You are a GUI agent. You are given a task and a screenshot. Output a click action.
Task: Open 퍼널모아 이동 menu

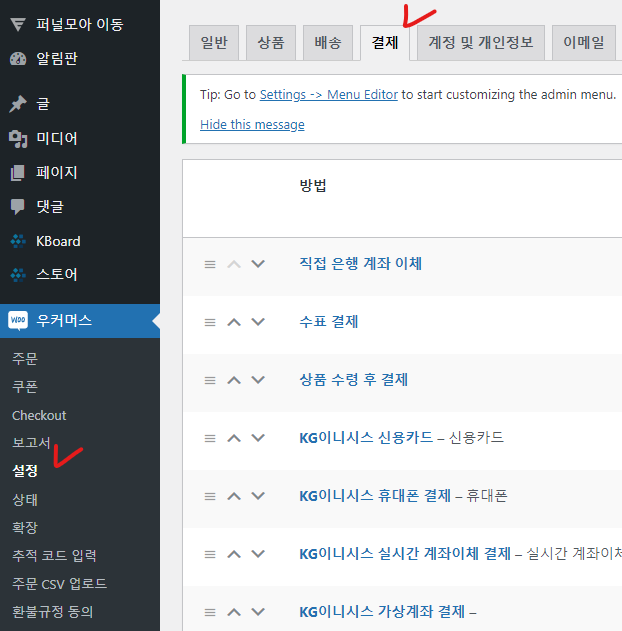80,25
